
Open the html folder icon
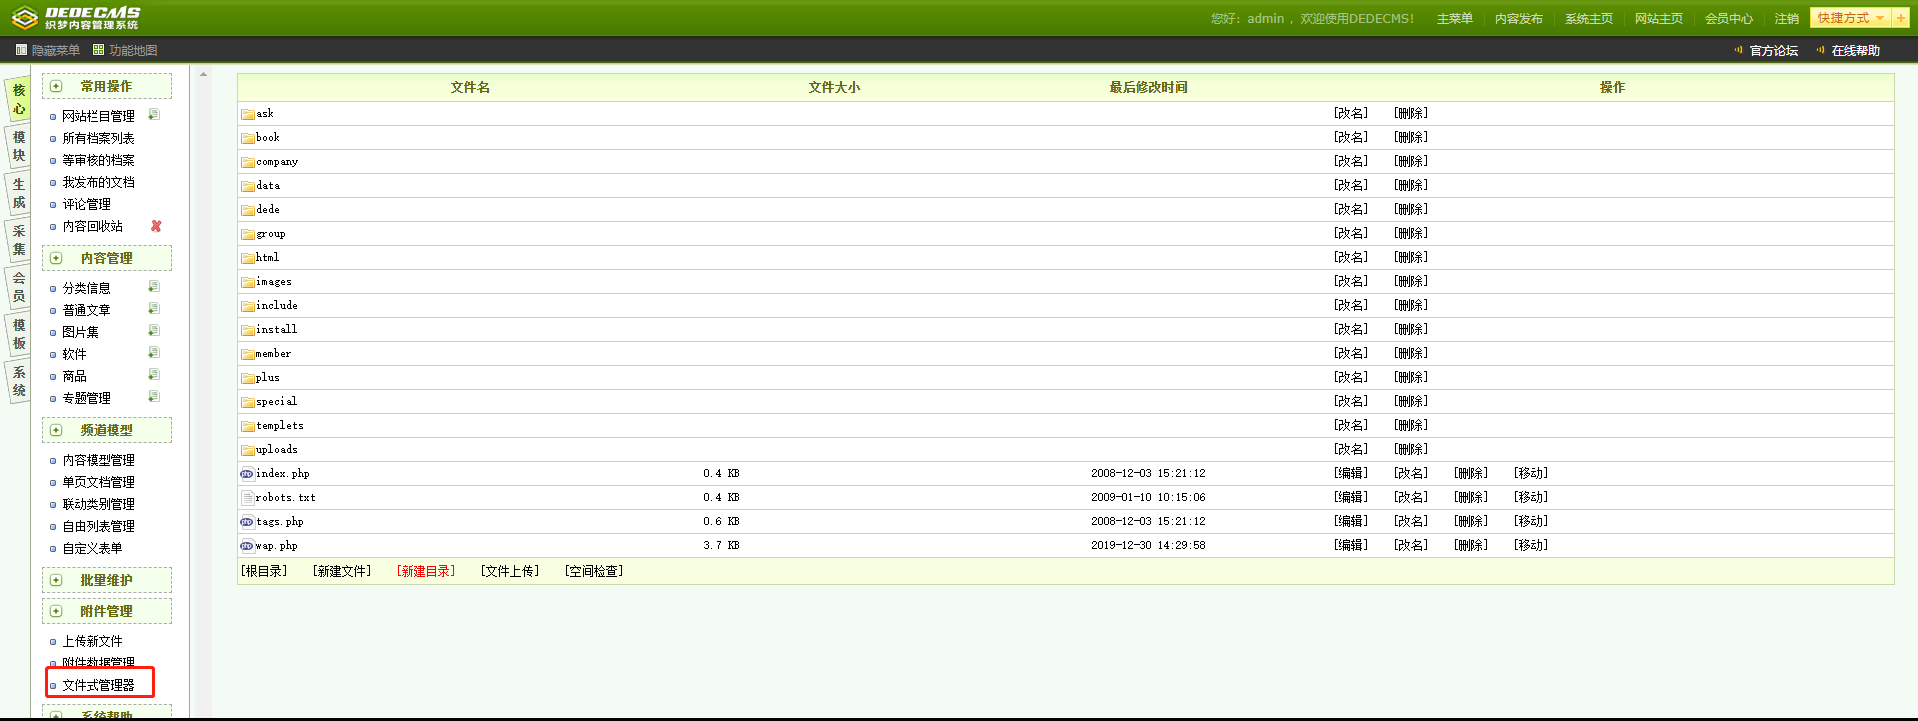click(248, 258)
